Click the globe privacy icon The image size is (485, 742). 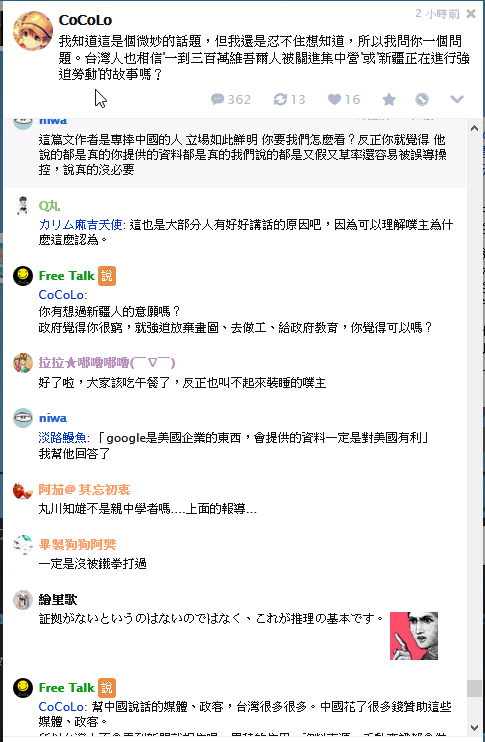(422, 99)
